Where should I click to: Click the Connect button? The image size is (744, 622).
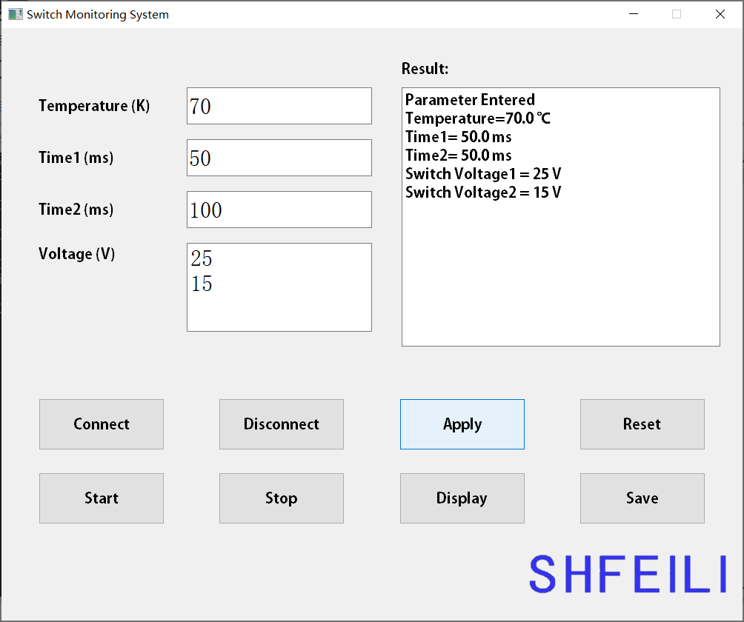(x=101, y=424)
